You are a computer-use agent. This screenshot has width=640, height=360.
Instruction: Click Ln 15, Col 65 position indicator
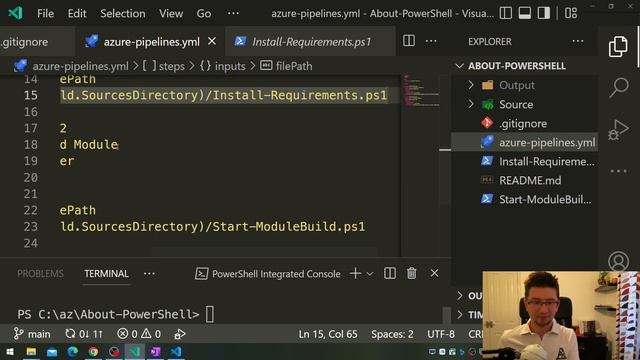coord(328,334)
